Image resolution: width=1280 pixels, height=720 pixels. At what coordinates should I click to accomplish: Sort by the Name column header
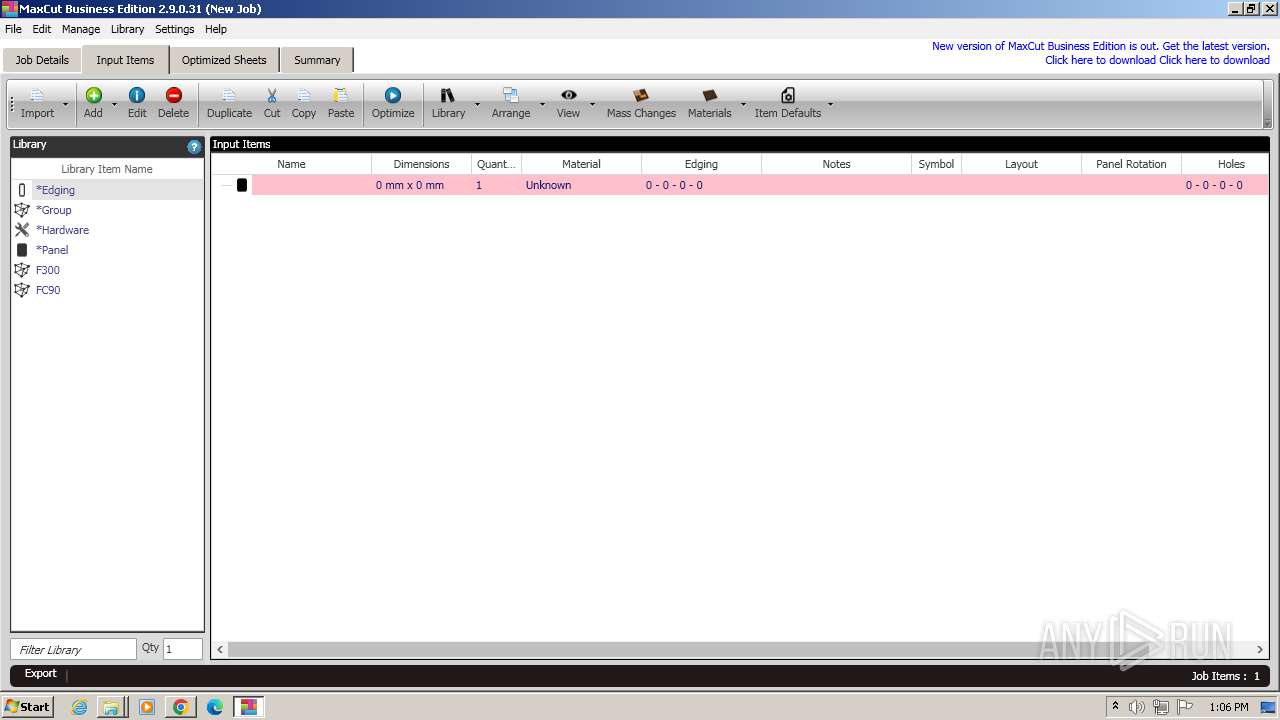pyautogui.click(x=291, y=164)
